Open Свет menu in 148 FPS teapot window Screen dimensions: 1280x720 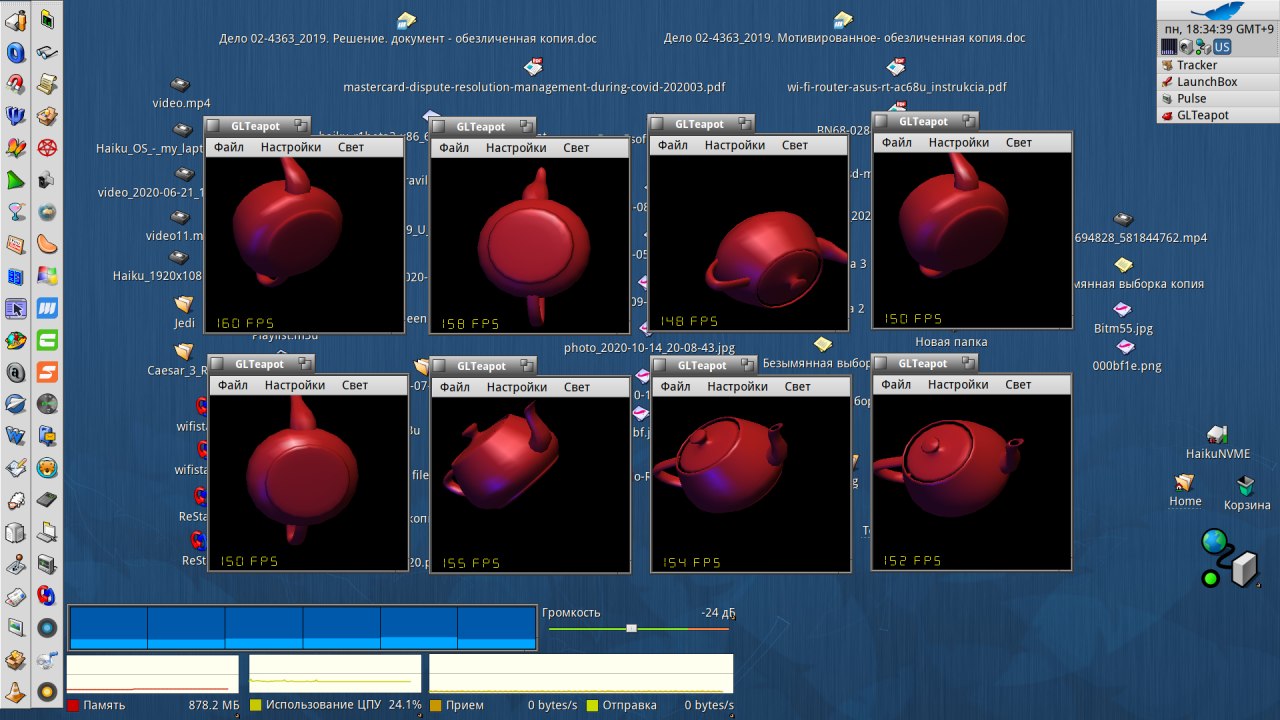click(795, 145)
